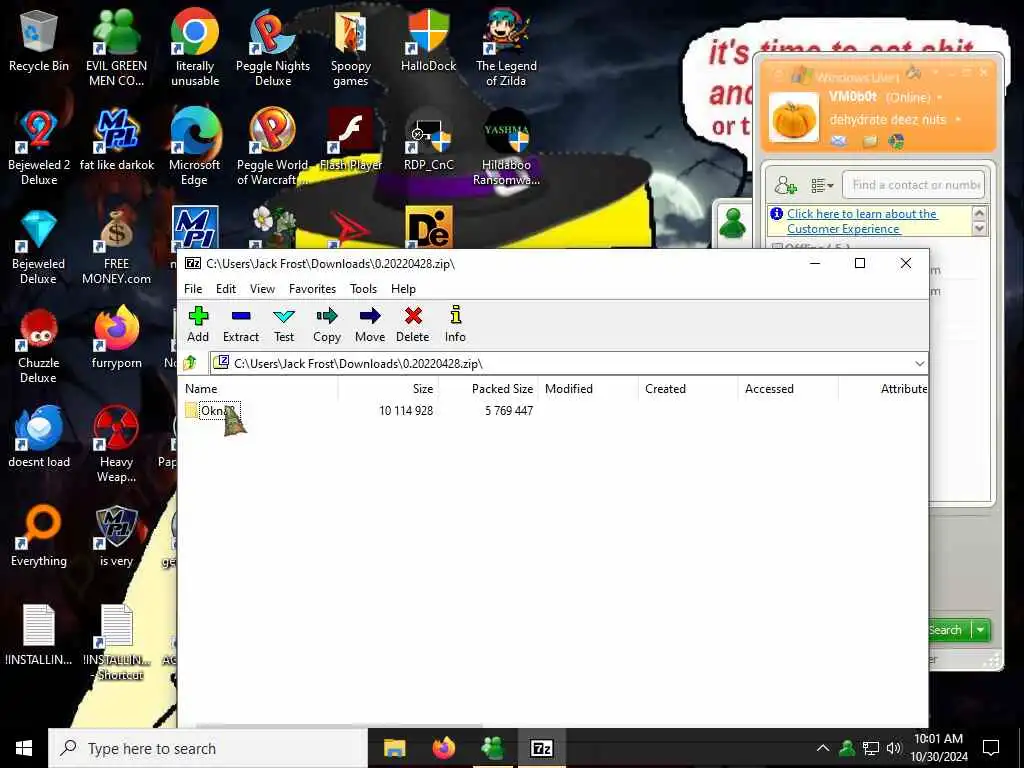Click the red Delete toolbar button

pos(412,325)
